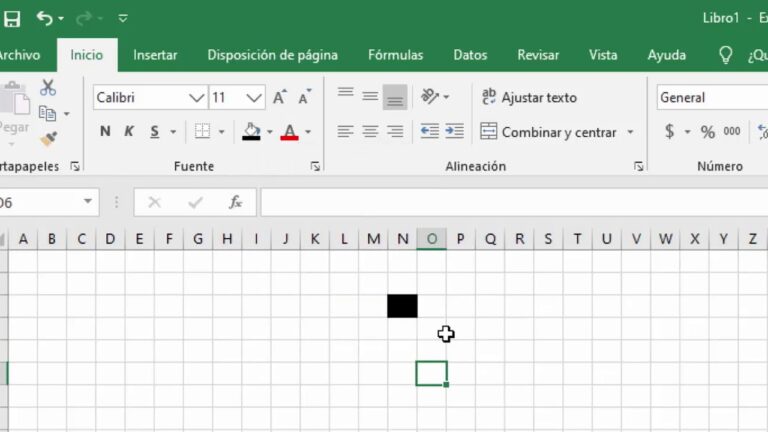
Task: Apply thousands separator 000 style
Action: coord(732,131)
